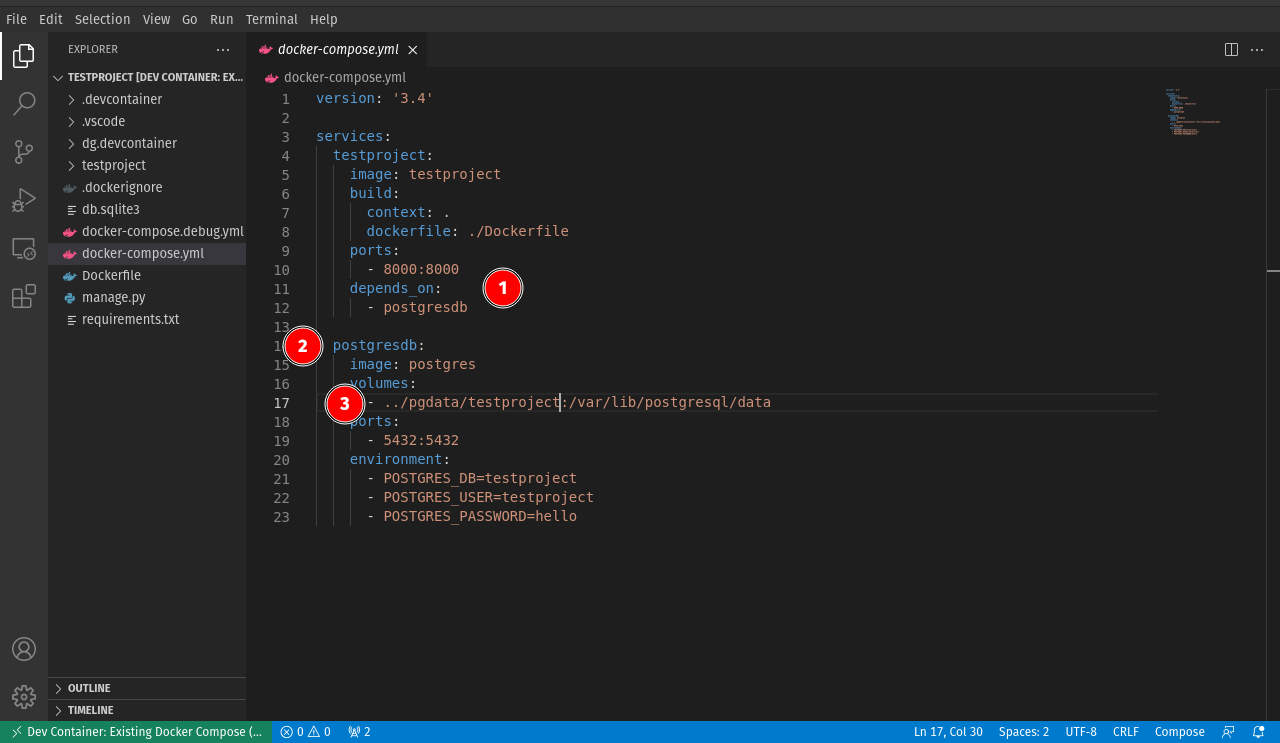The width and height of the screenshot is (1280, 743).
Task: Open the Run and Debug view
Action: [x=24, y=200]
